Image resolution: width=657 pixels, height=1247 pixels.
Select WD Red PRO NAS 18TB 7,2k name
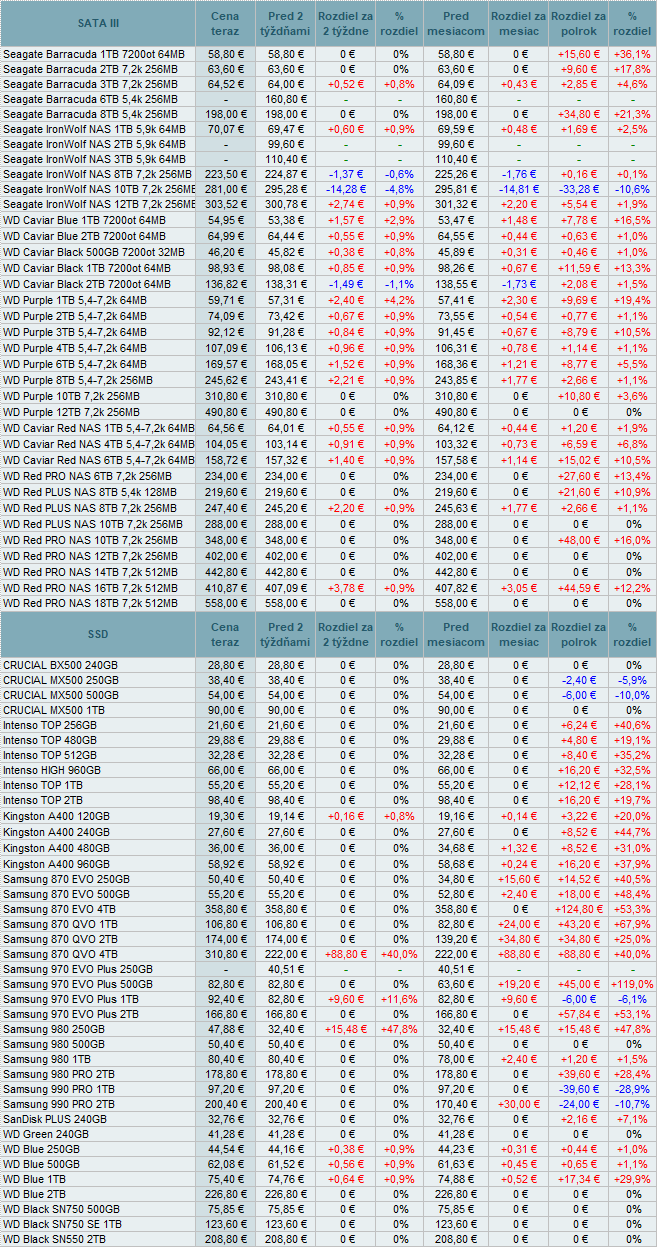[x=91, y=603]
